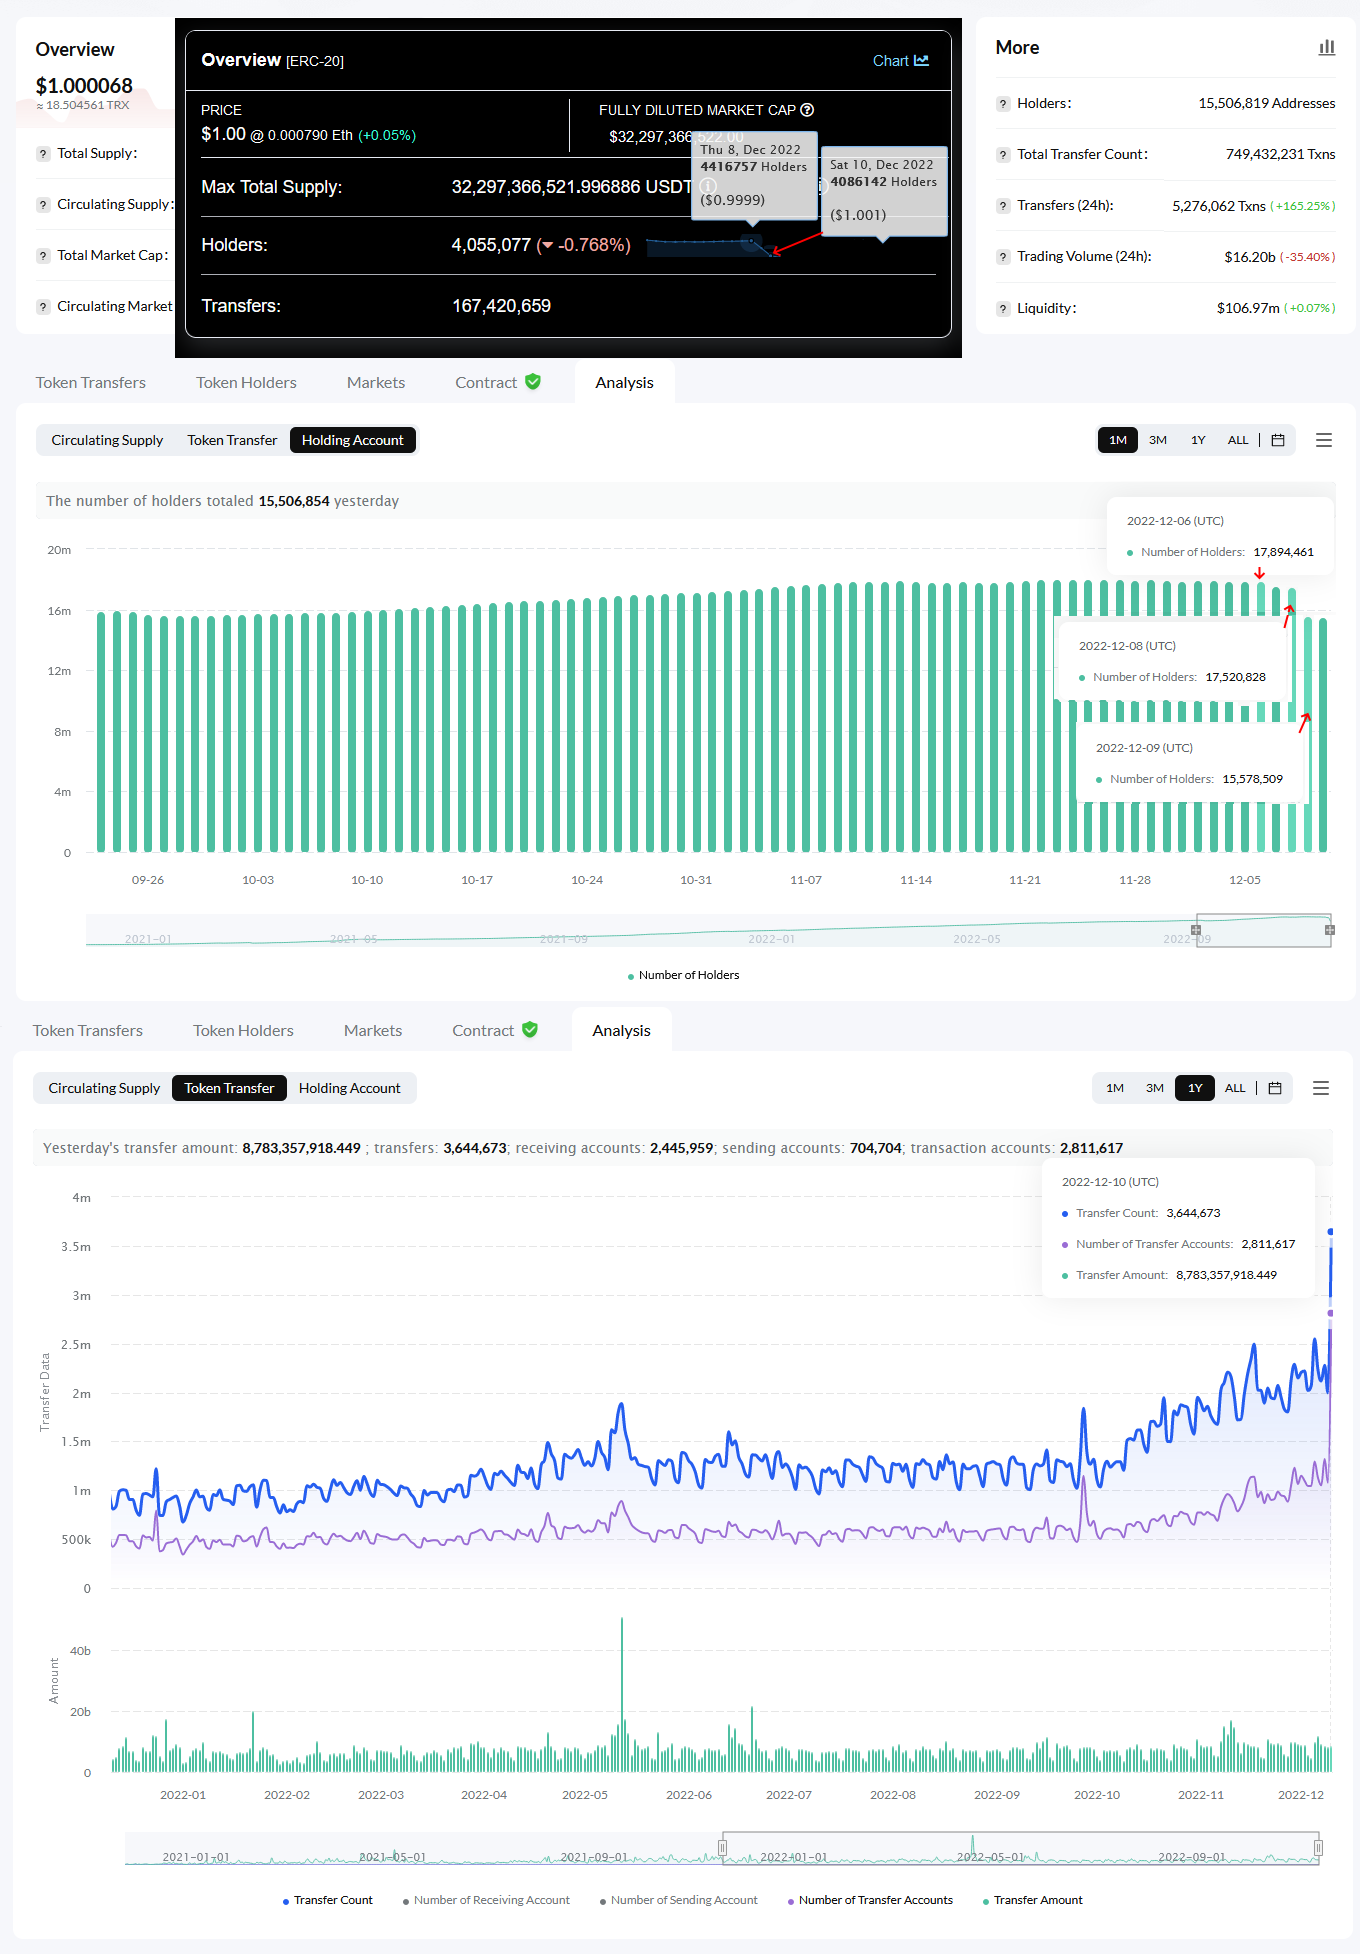Click the help icon beside Total Transfer Count
Viewport: 1360px width, 1954px height.
pos(1003,155)
